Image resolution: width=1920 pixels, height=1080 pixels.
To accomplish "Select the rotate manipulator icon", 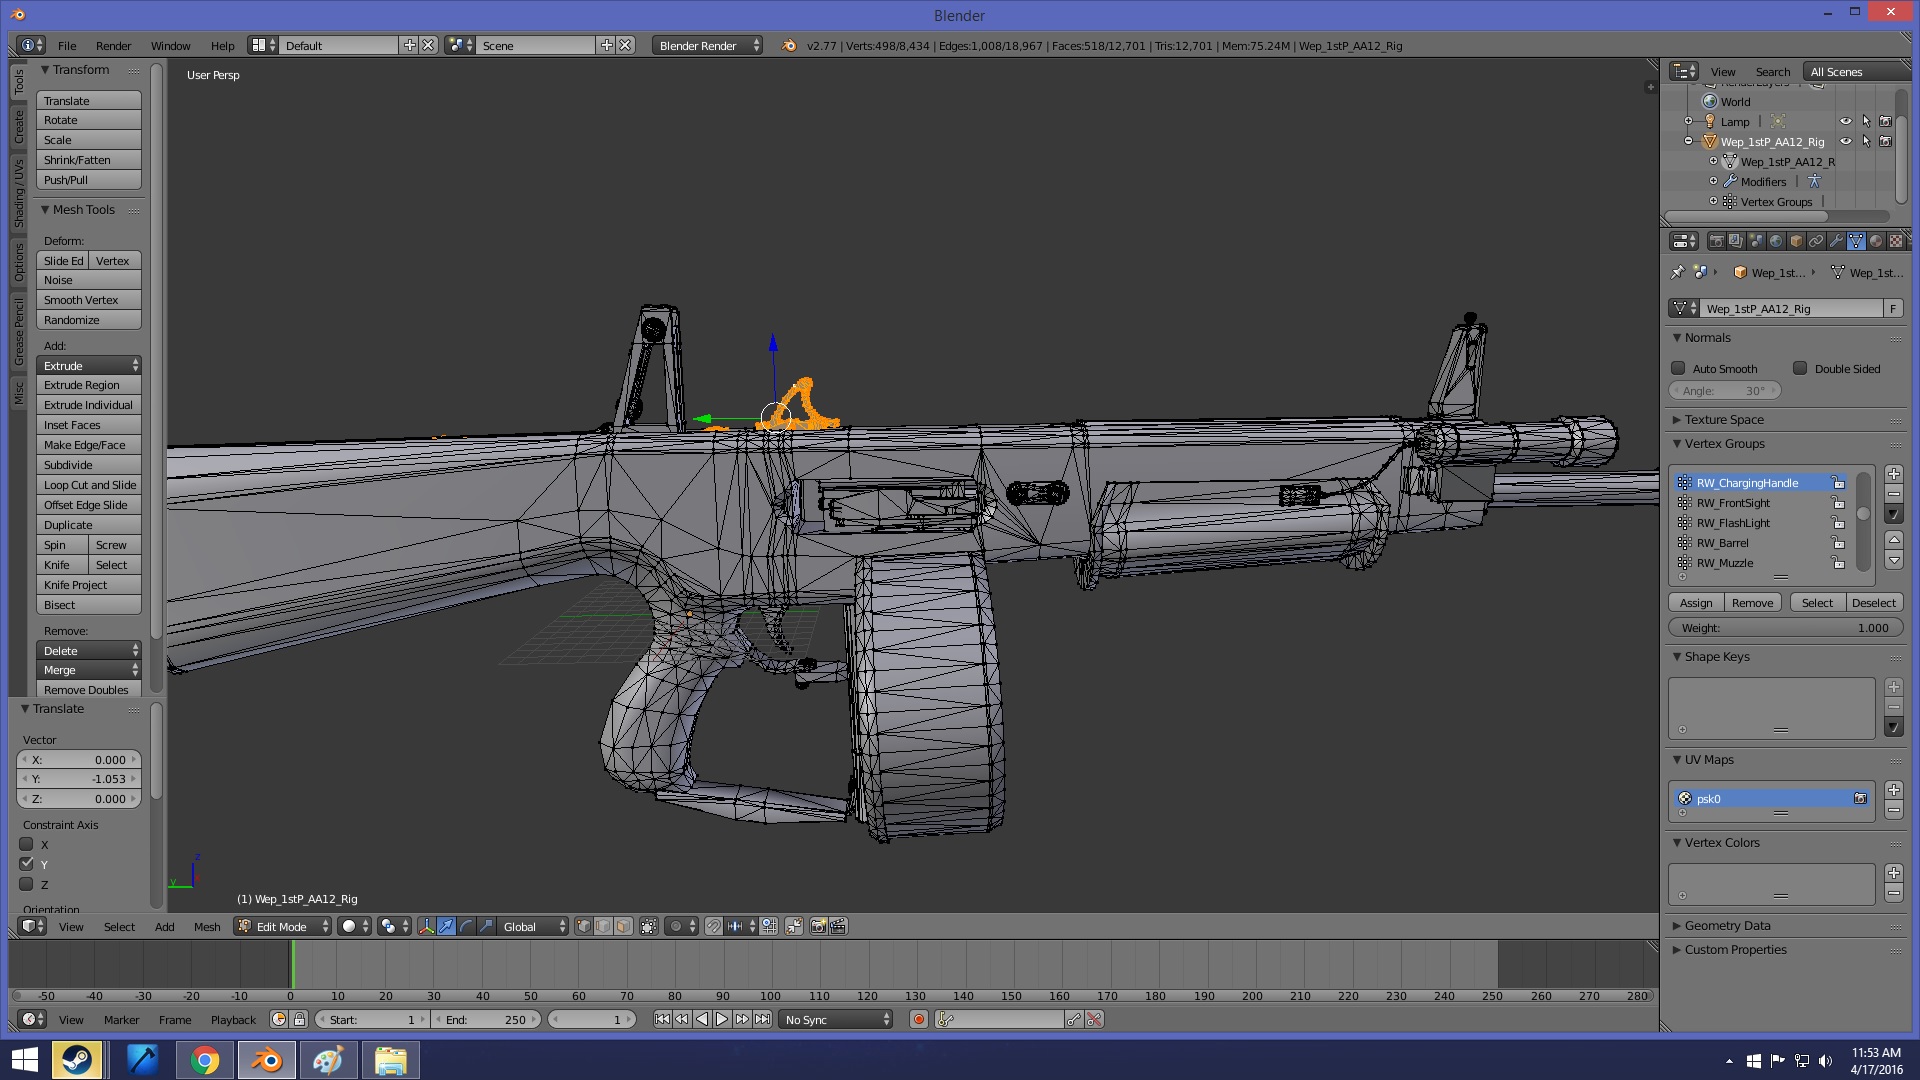I will click(x=466, y=926).
